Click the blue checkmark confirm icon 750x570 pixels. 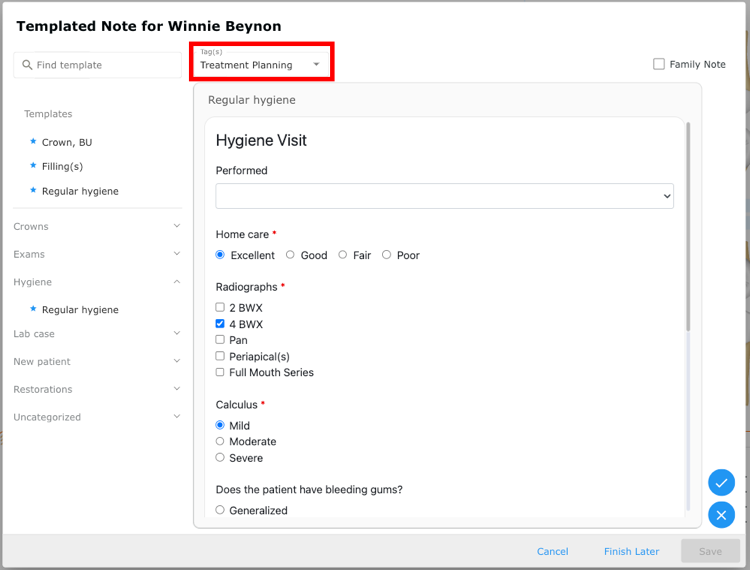(x=721, y=482)
